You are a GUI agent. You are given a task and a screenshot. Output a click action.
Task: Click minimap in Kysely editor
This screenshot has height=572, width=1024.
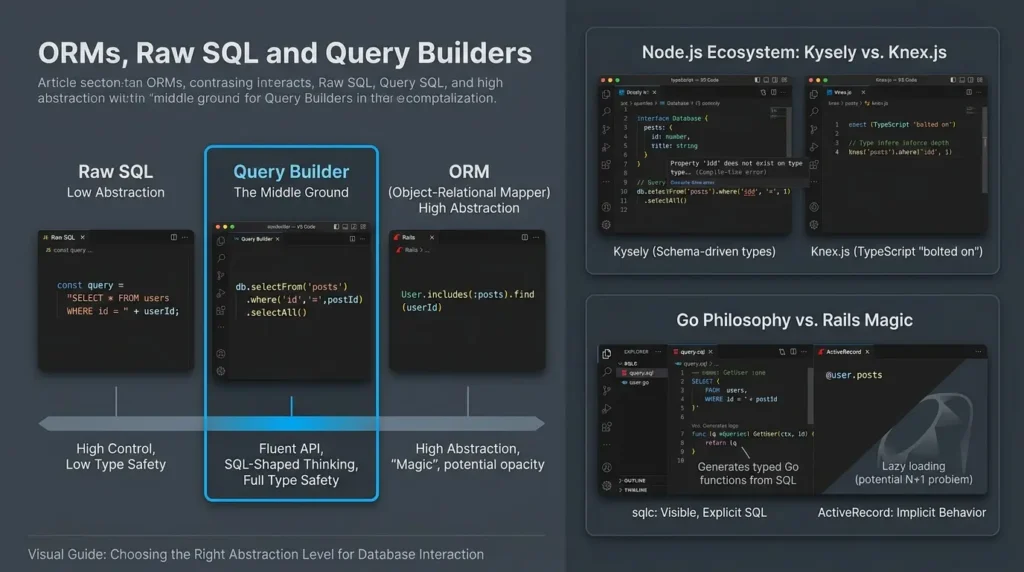(777, 112)
